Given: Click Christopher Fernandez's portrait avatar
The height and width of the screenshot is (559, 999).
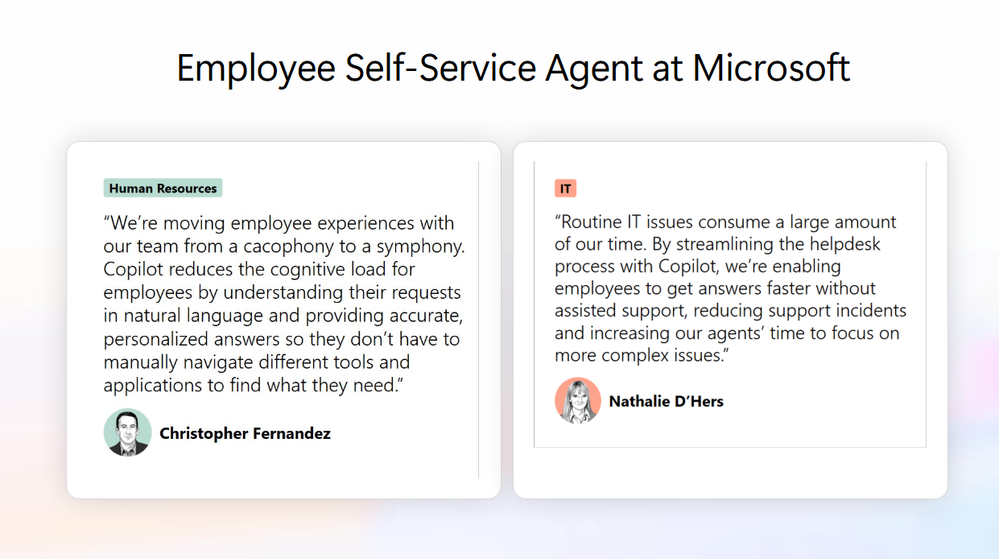Looking at the screenshot, I should 127,433.
